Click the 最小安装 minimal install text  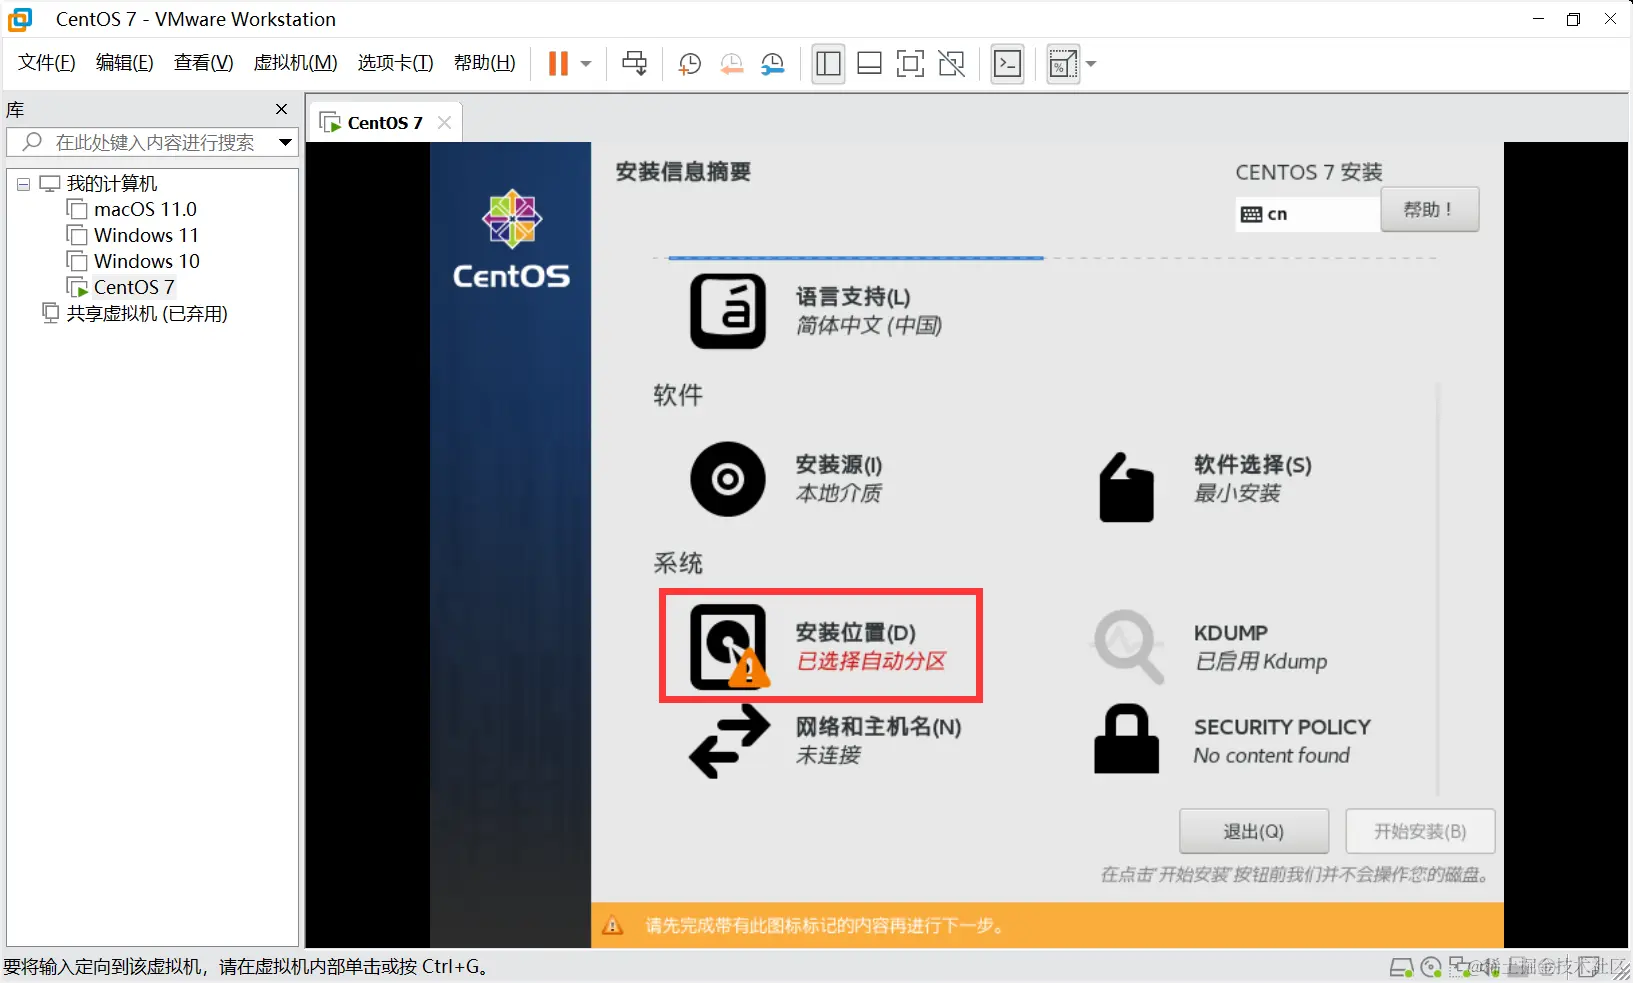pos(1237,493)
